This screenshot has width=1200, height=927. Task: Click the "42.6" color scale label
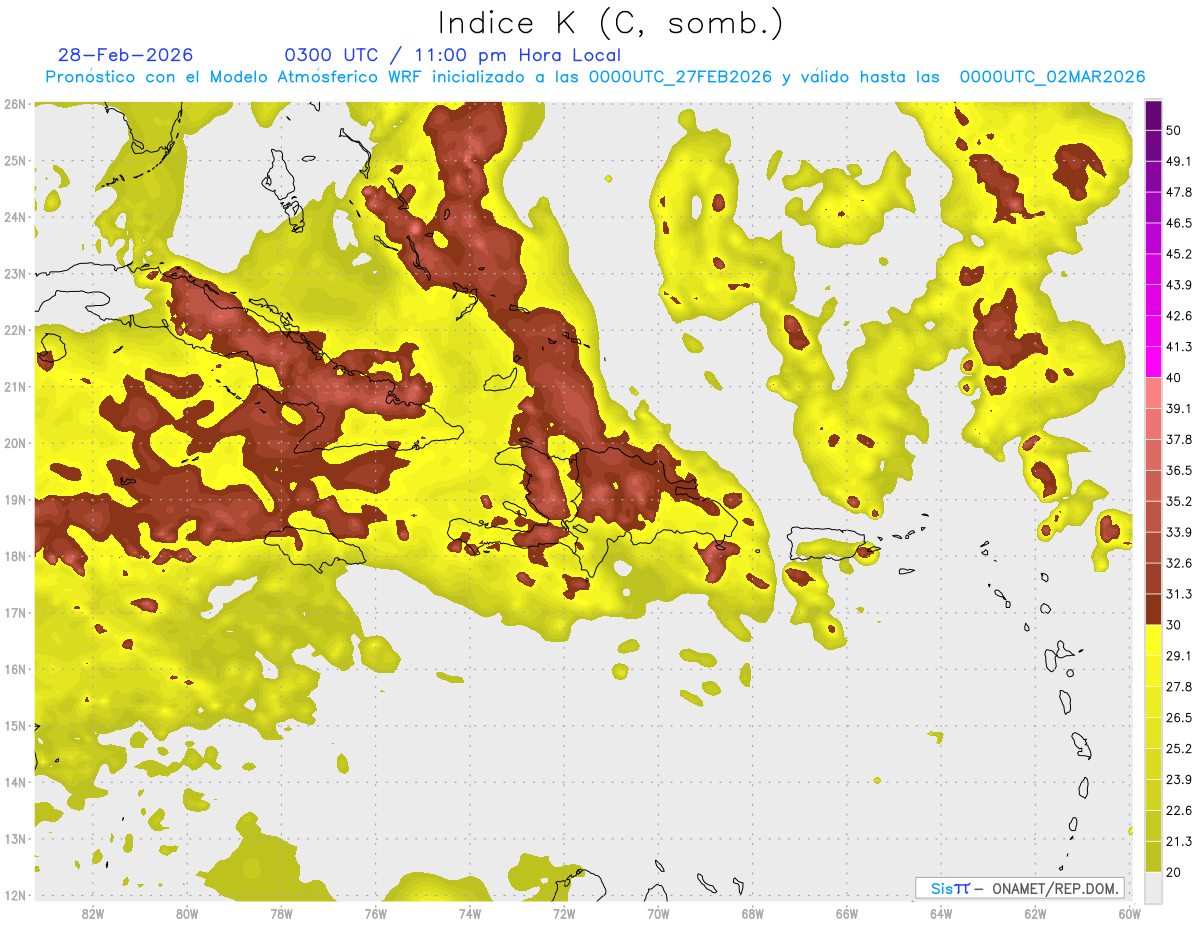point(1179,316)
